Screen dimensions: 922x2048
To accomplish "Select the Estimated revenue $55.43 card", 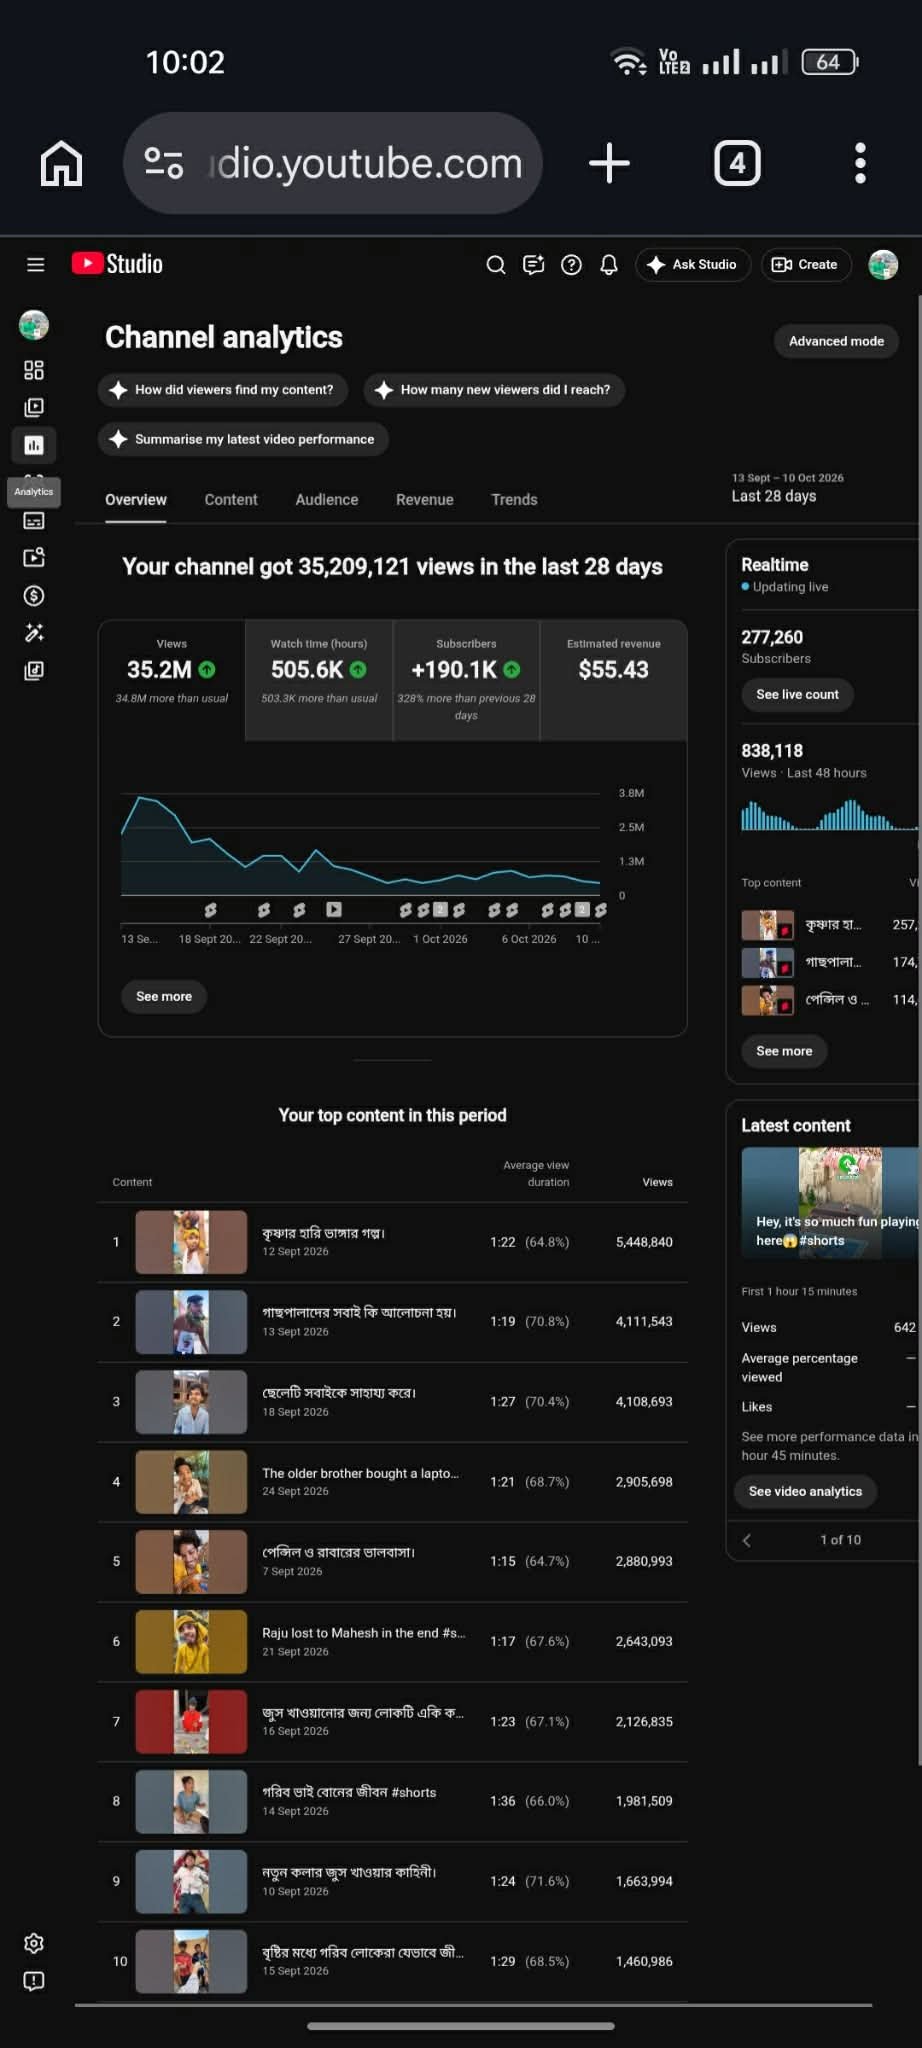I will coord(614,680).
